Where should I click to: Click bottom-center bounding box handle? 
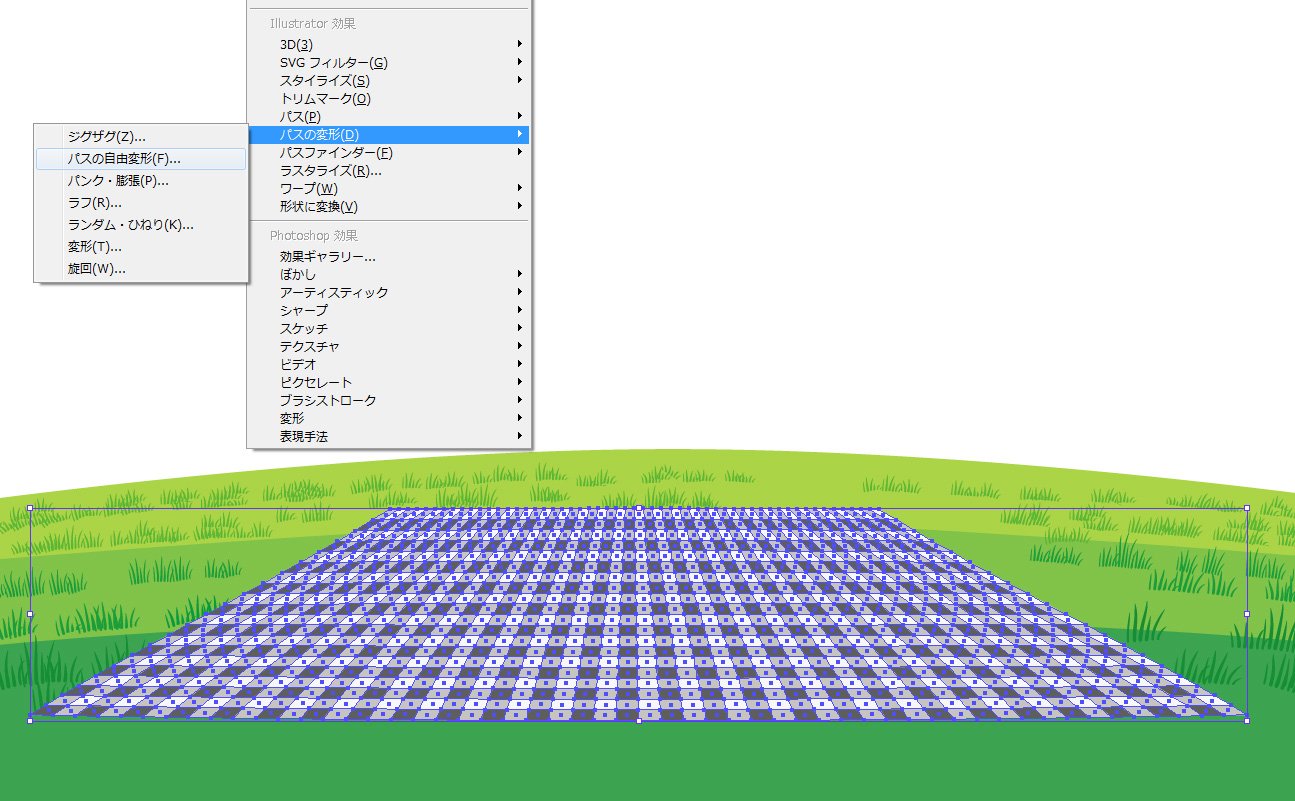pos(638,720)
